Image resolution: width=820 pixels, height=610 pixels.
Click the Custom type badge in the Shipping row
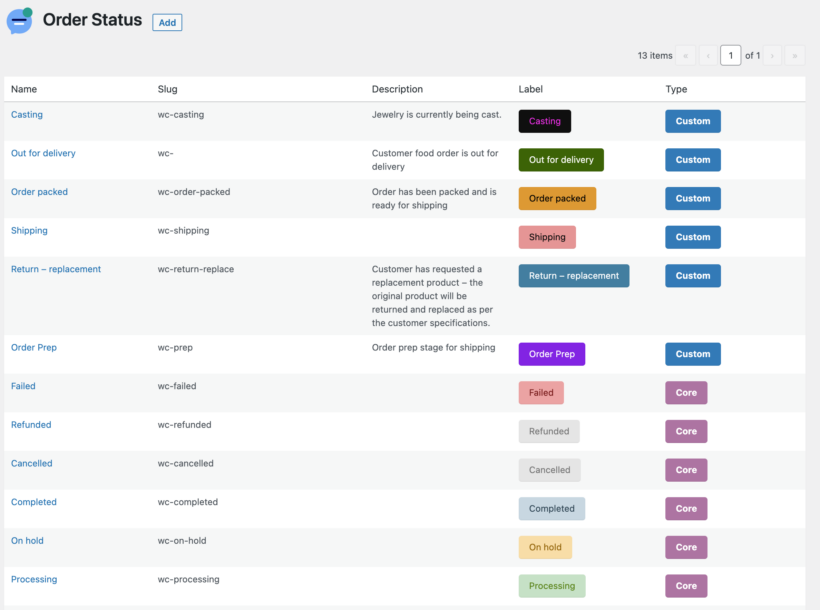pos(692,237)
